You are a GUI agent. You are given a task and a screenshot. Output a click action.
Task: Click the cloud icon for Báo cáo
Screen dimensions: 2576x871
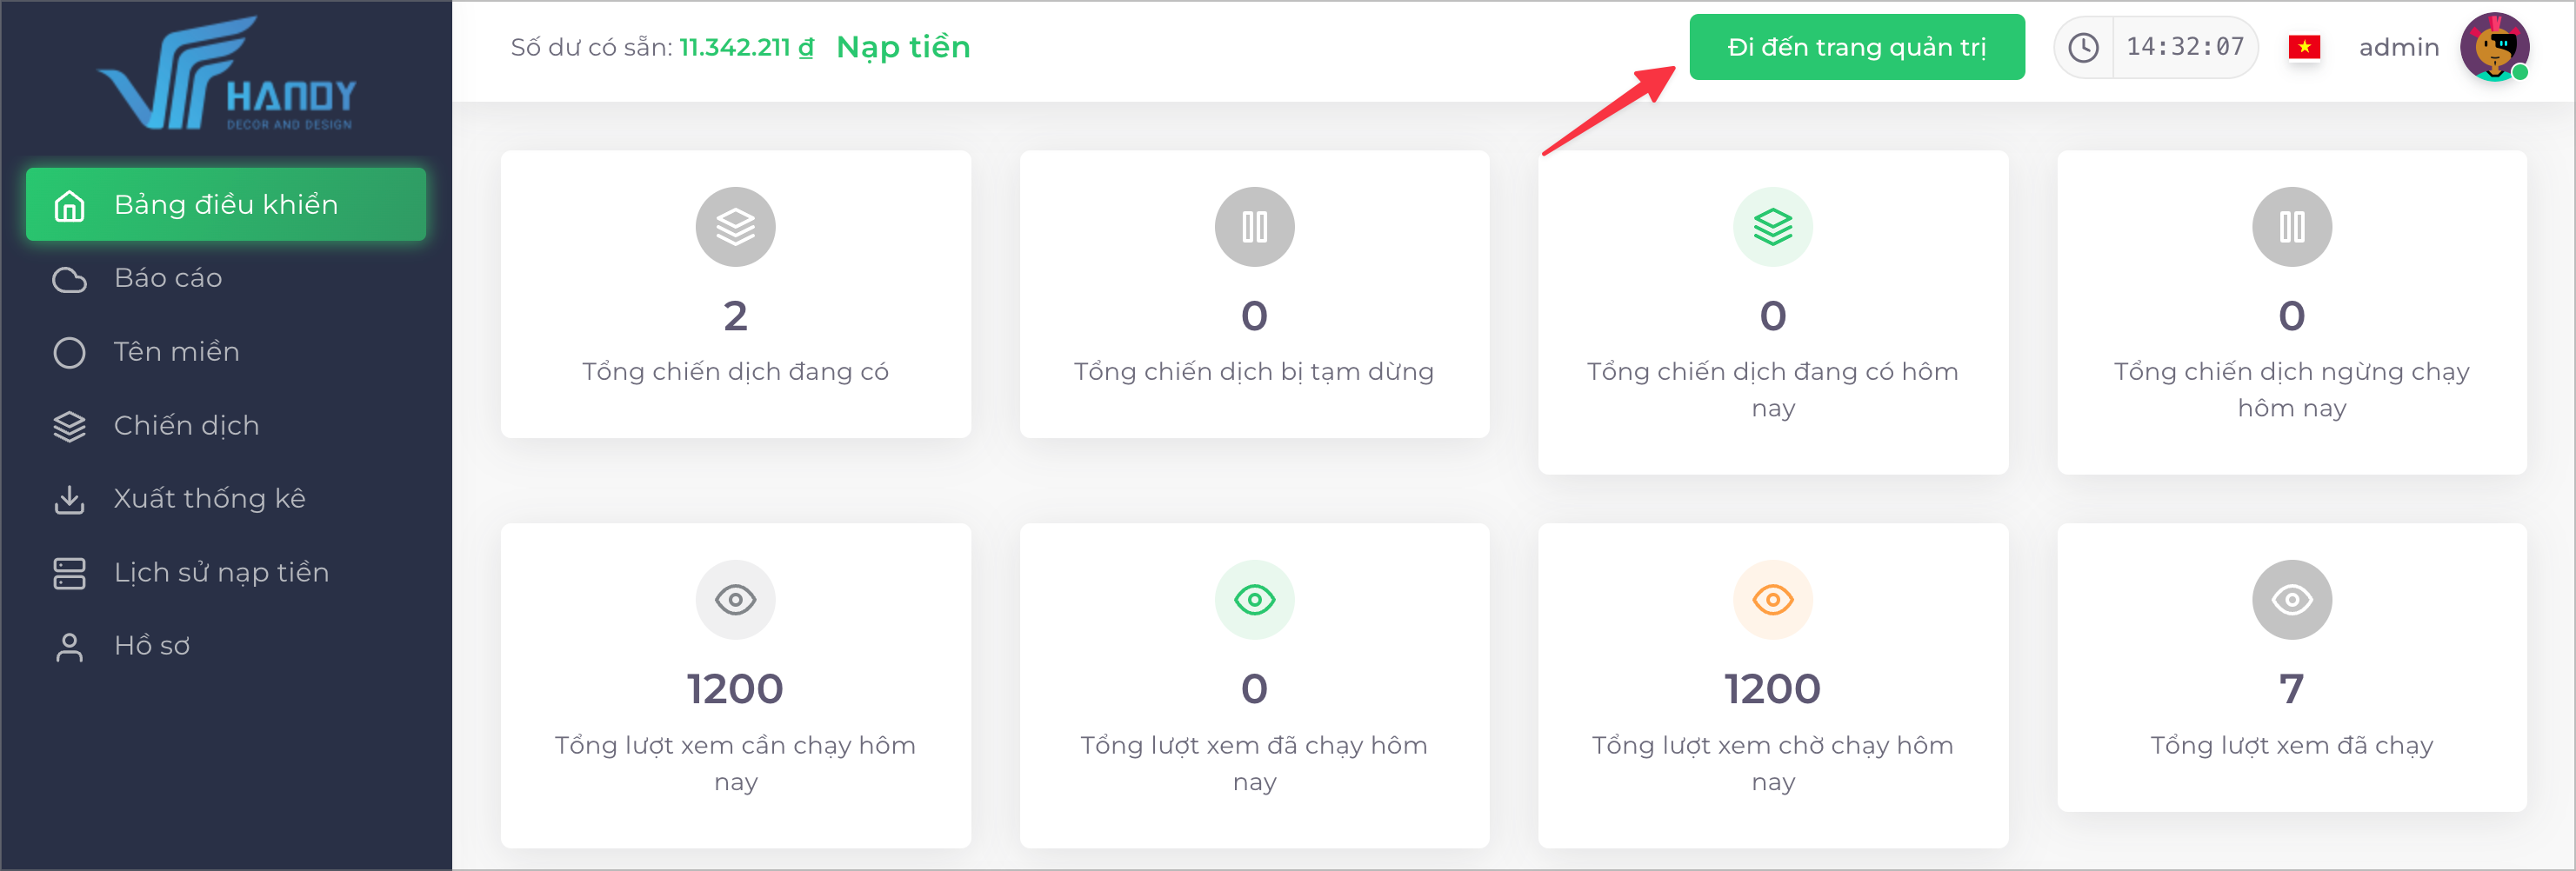69,279
